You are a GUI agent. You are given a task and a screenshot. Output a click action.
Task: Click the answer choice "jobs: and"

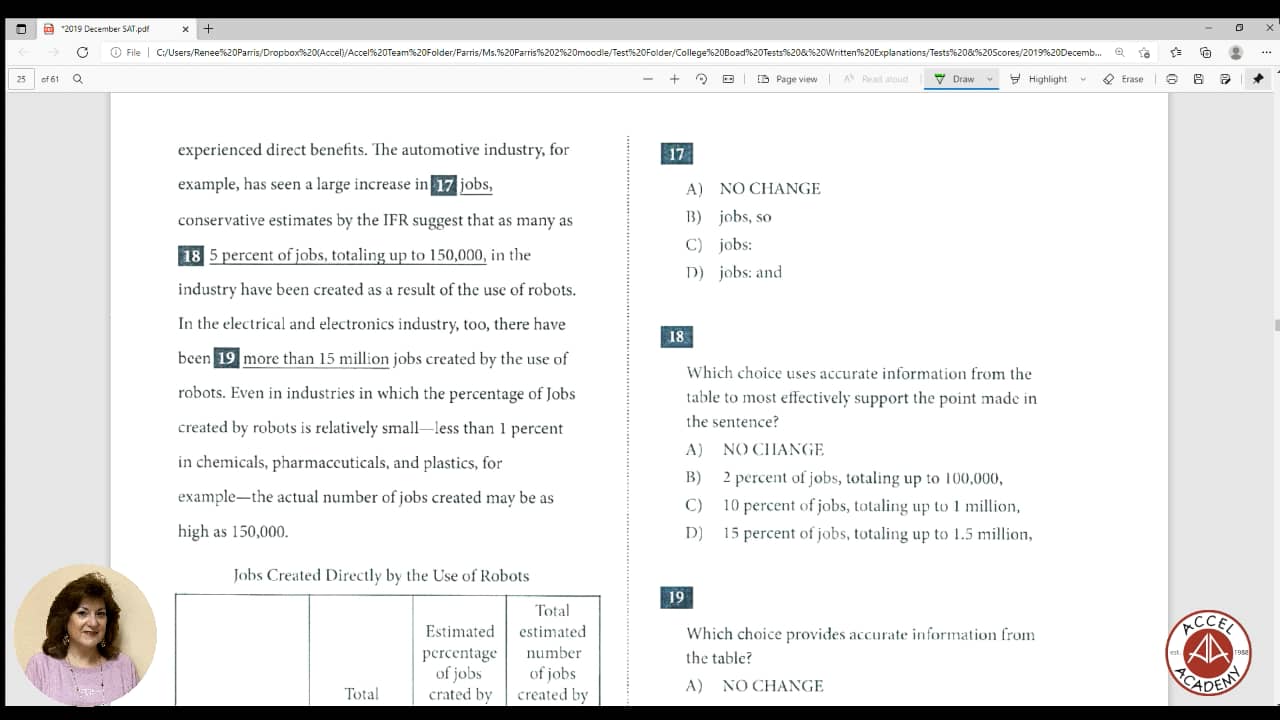[750, 272]
